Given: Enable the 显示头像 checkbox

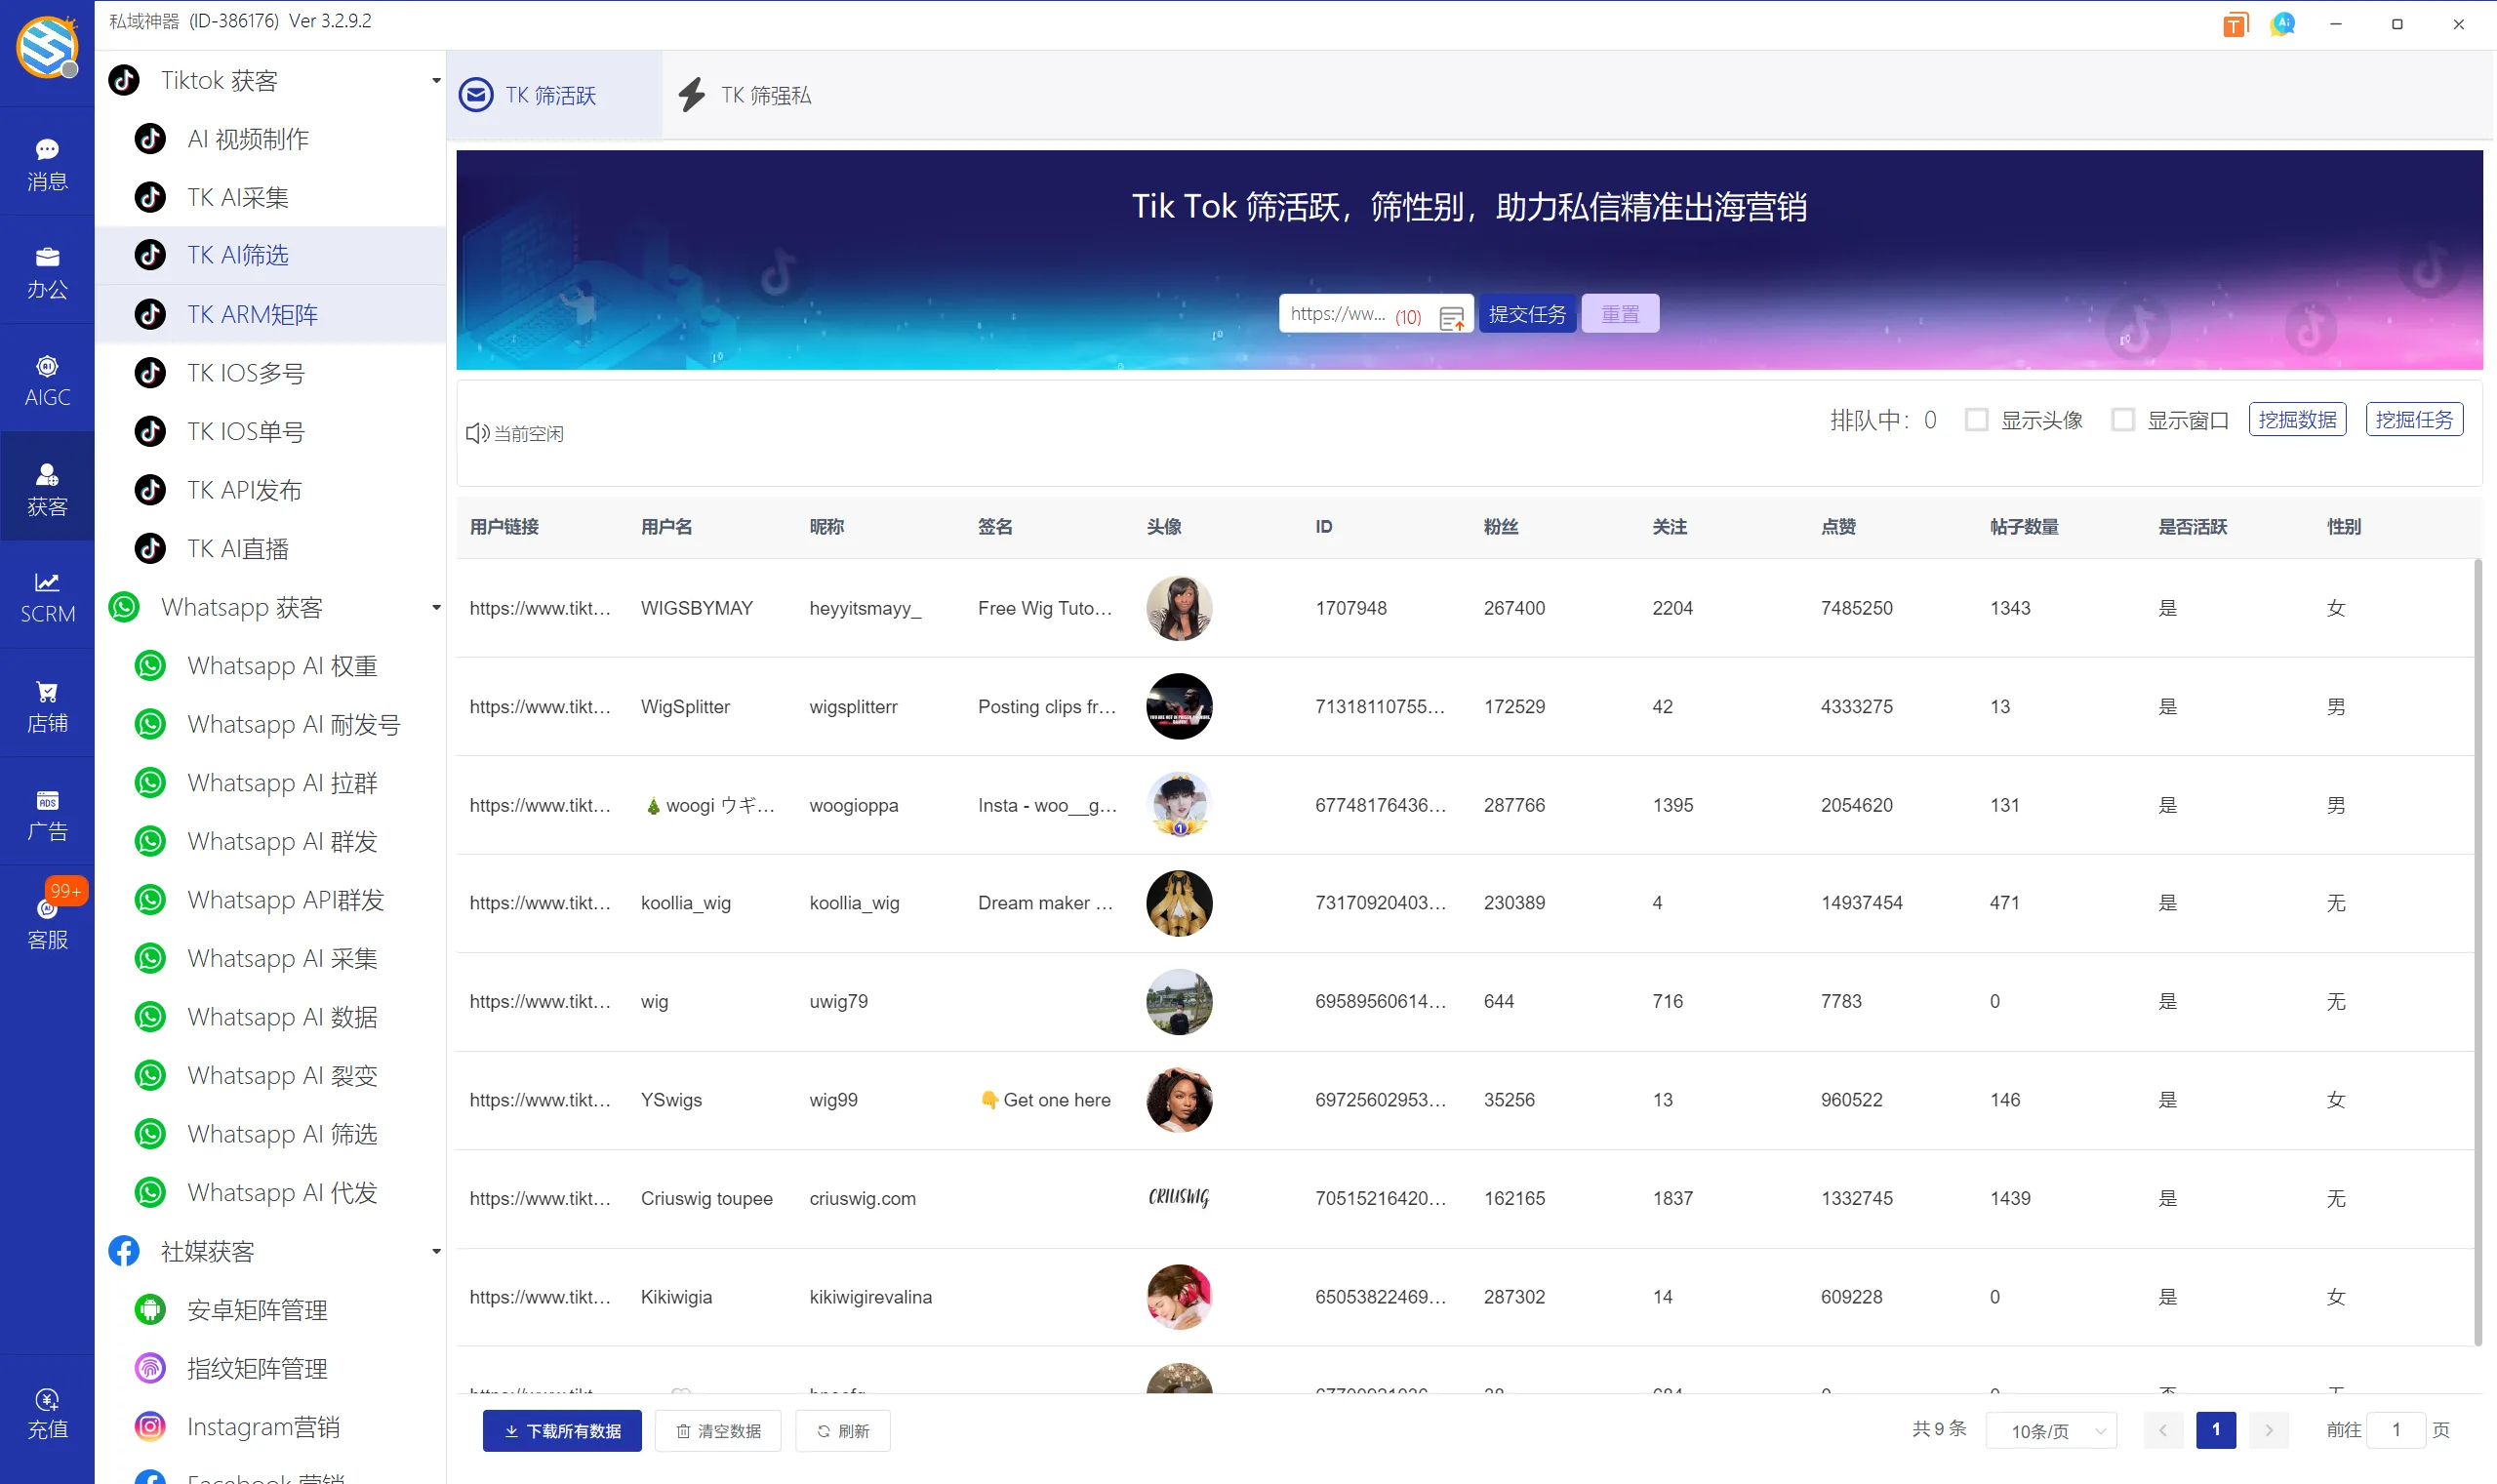Looking at the screenshot, I should [x=1976, y=420].
